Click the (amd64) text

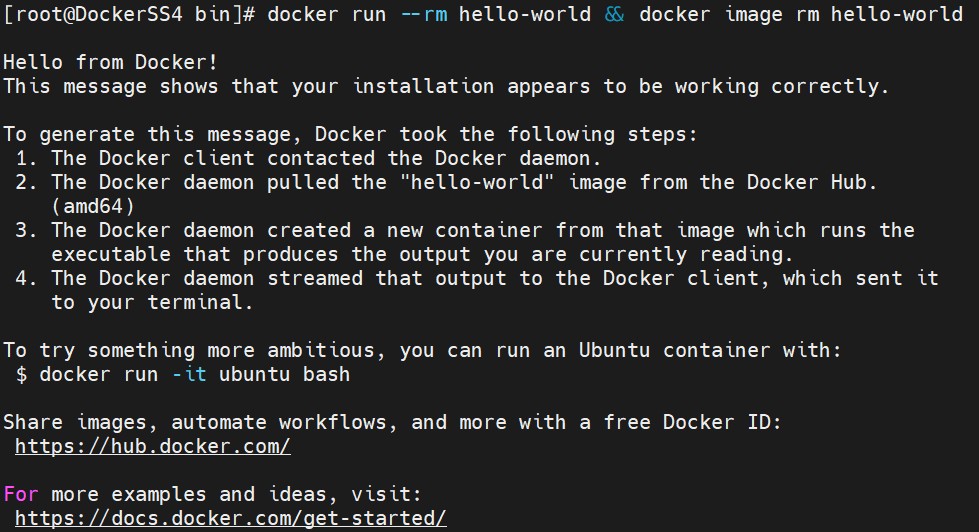click(93, 206)
